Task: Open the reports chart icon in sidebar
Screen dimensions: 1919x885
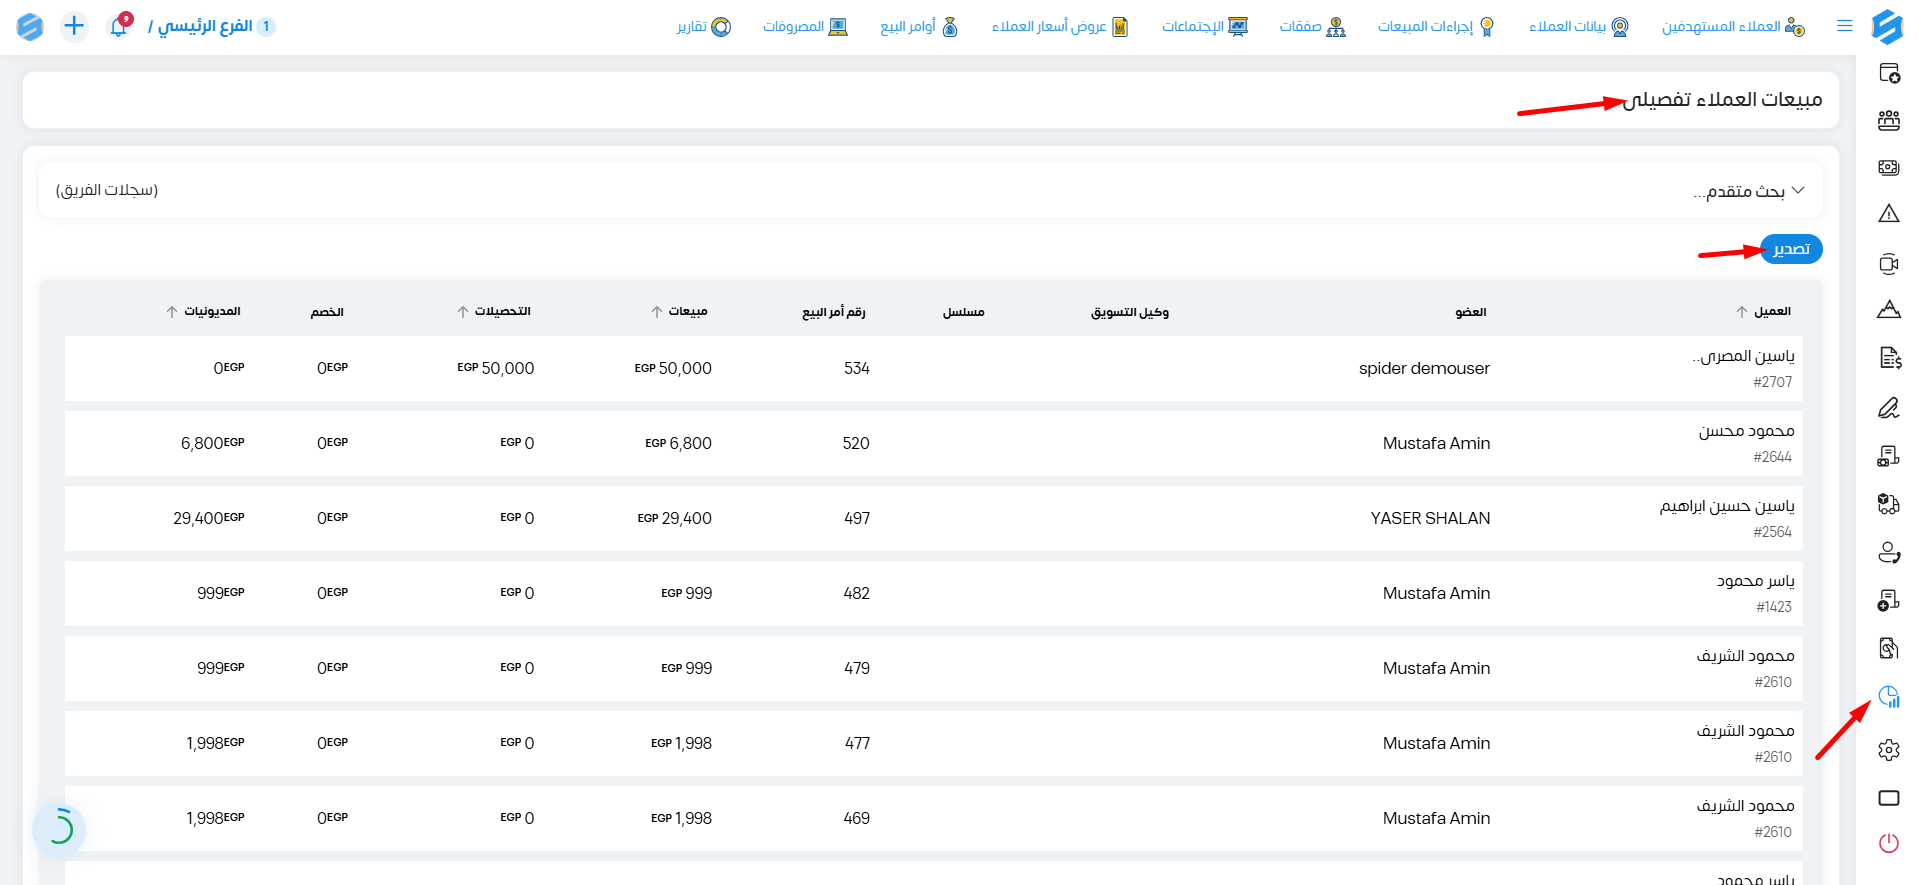Action: [1888, 697]
